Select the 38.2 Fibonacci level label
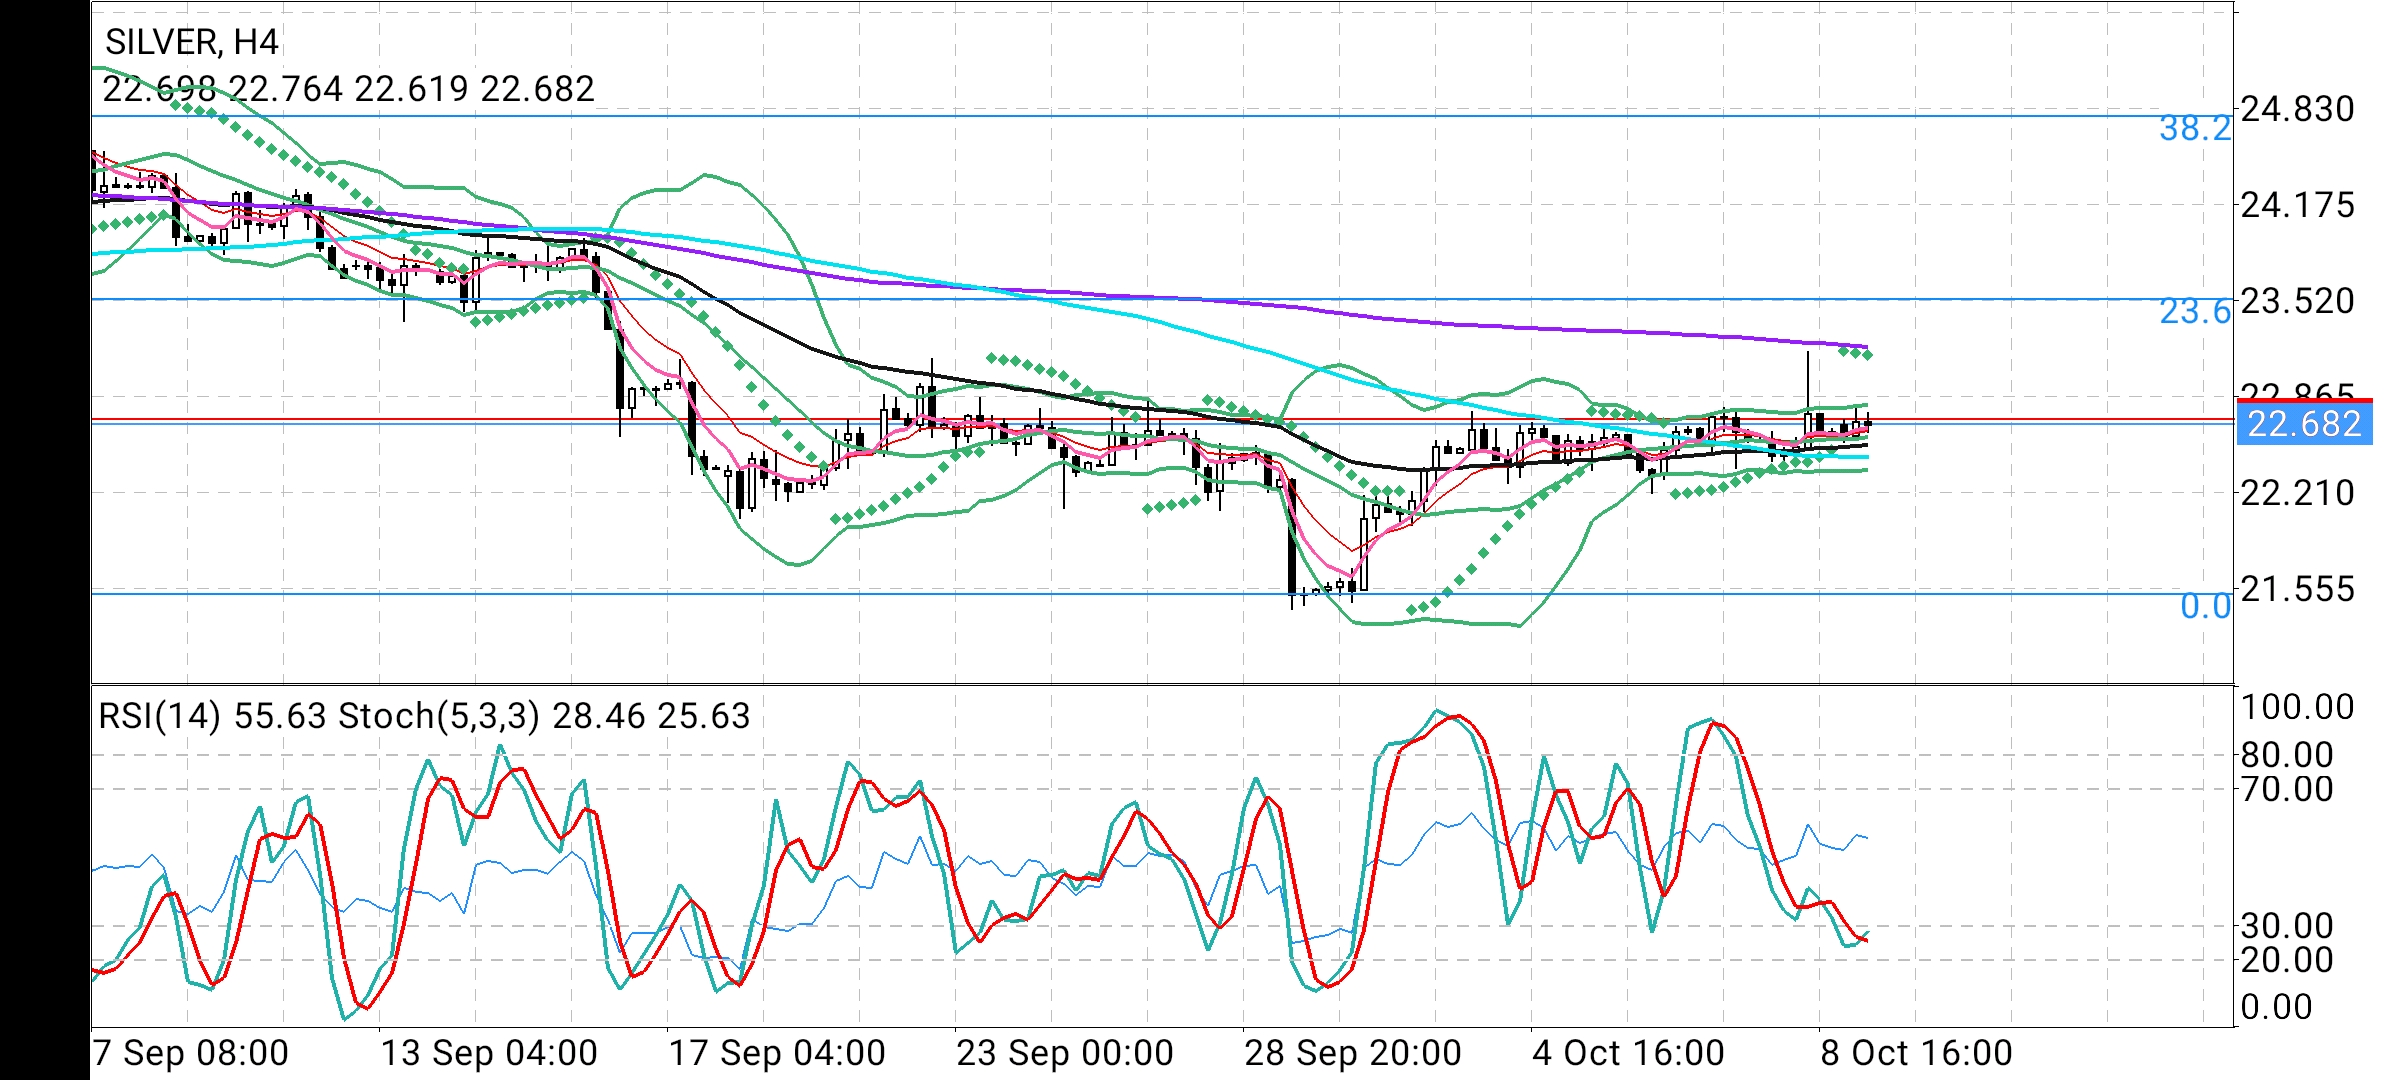The image size is (2400, 1080). click(x=2195, y=128)
